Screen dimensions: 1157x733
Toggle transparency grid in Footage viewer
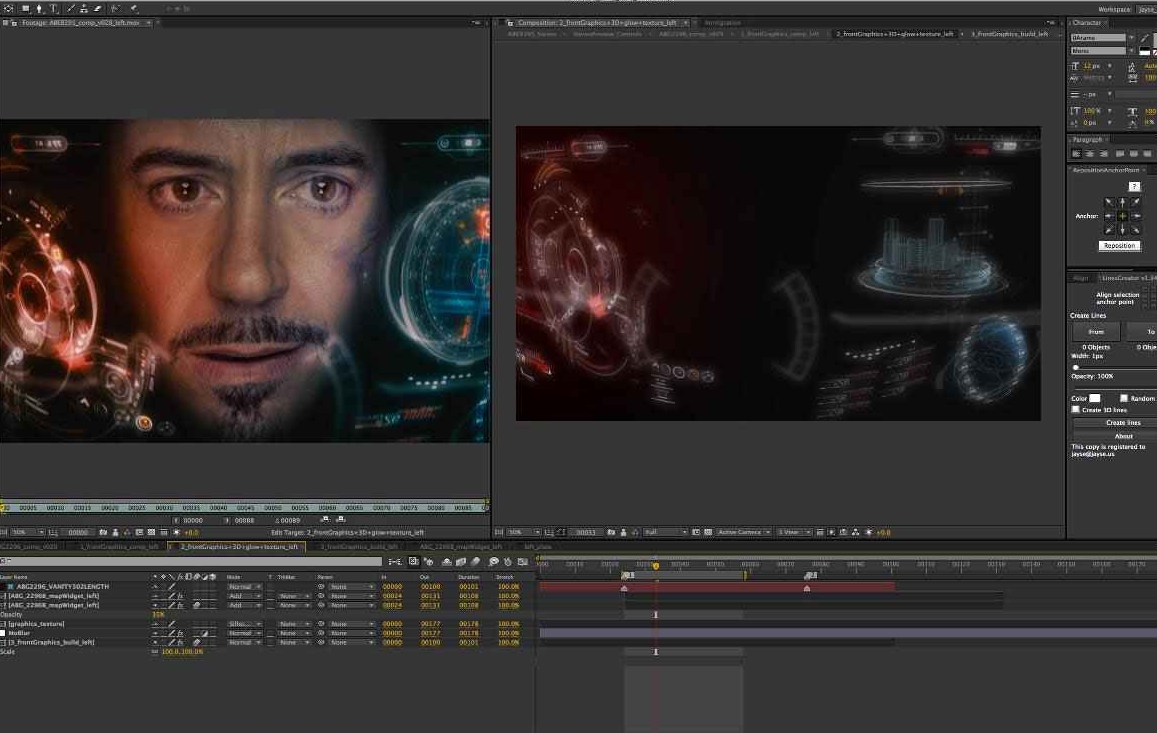(151, 532)
